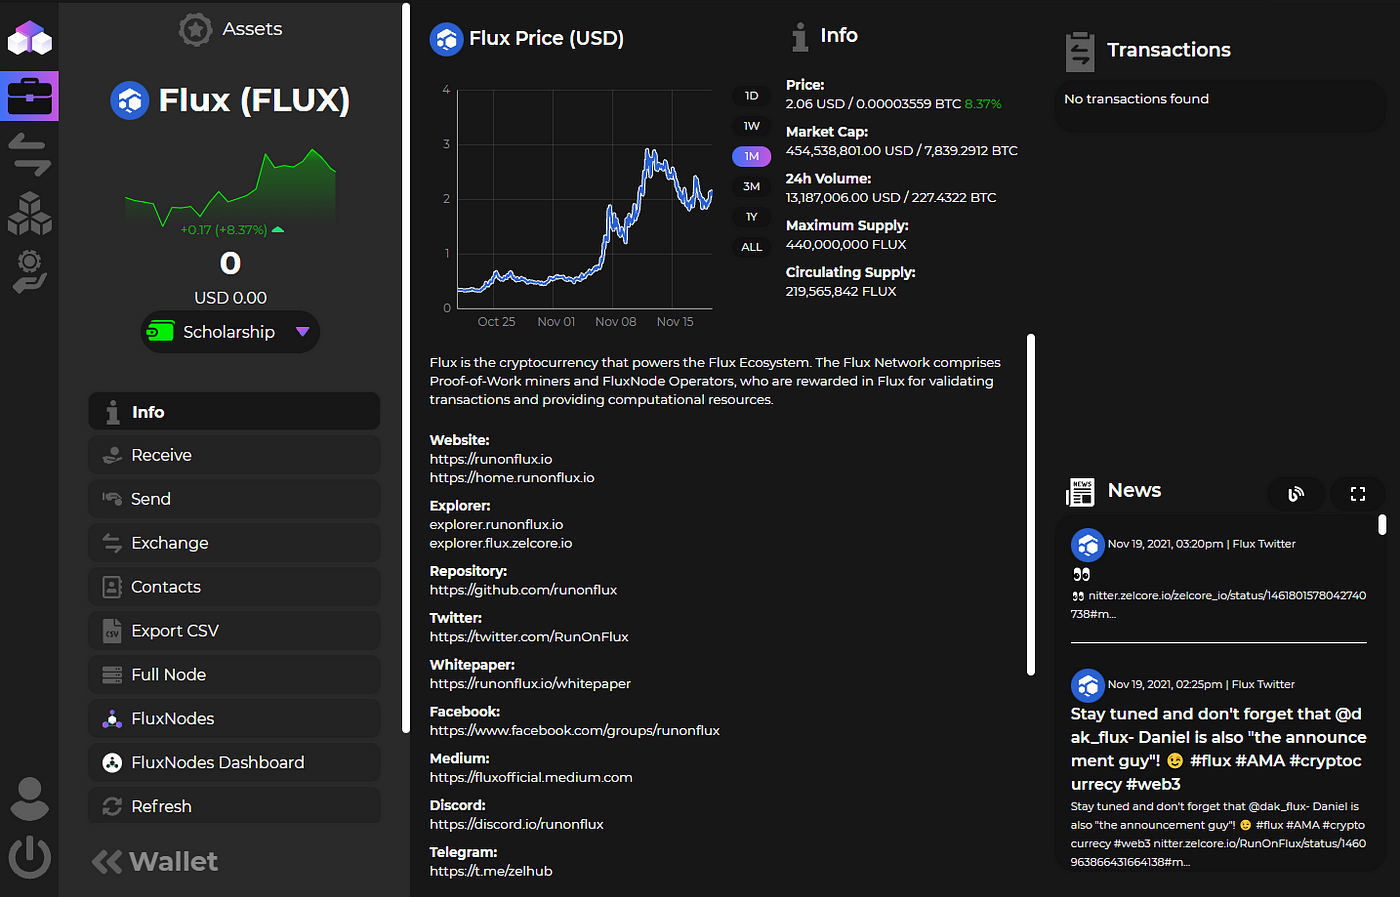1400x897 pixels.
Task: Click the green mini price sparkline
Action: coord(230,185)
